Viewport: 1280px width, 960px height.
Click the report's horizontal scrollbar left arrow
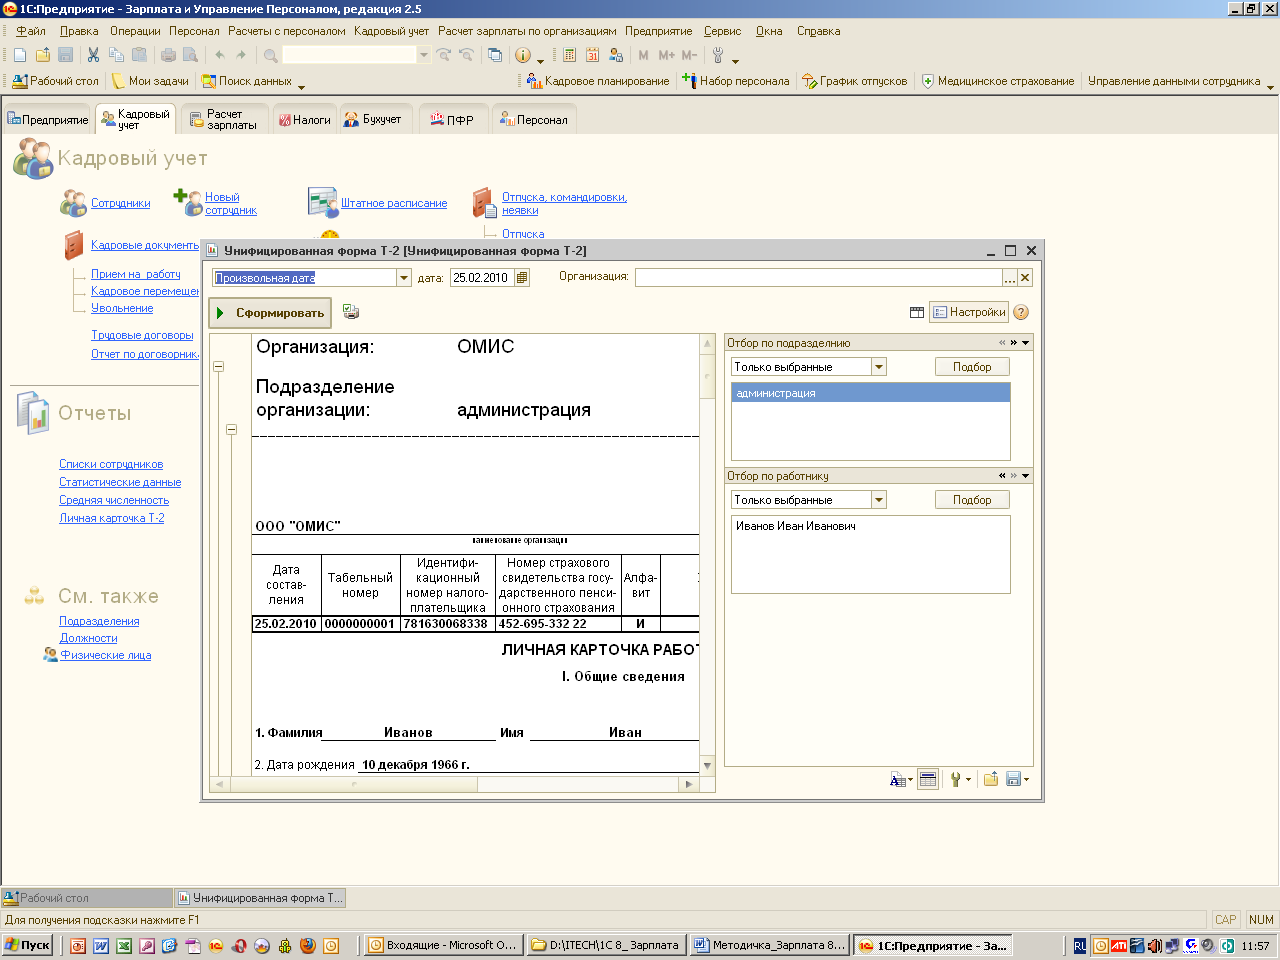tap(219, 785)
